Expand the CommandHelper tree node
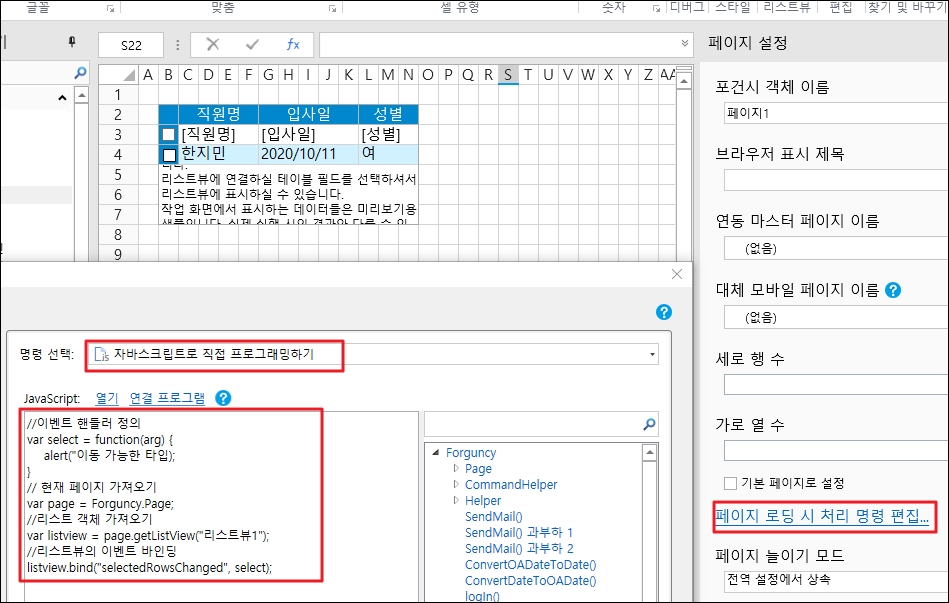This screenshot has width=949, height=603. [x=456, y=484]
